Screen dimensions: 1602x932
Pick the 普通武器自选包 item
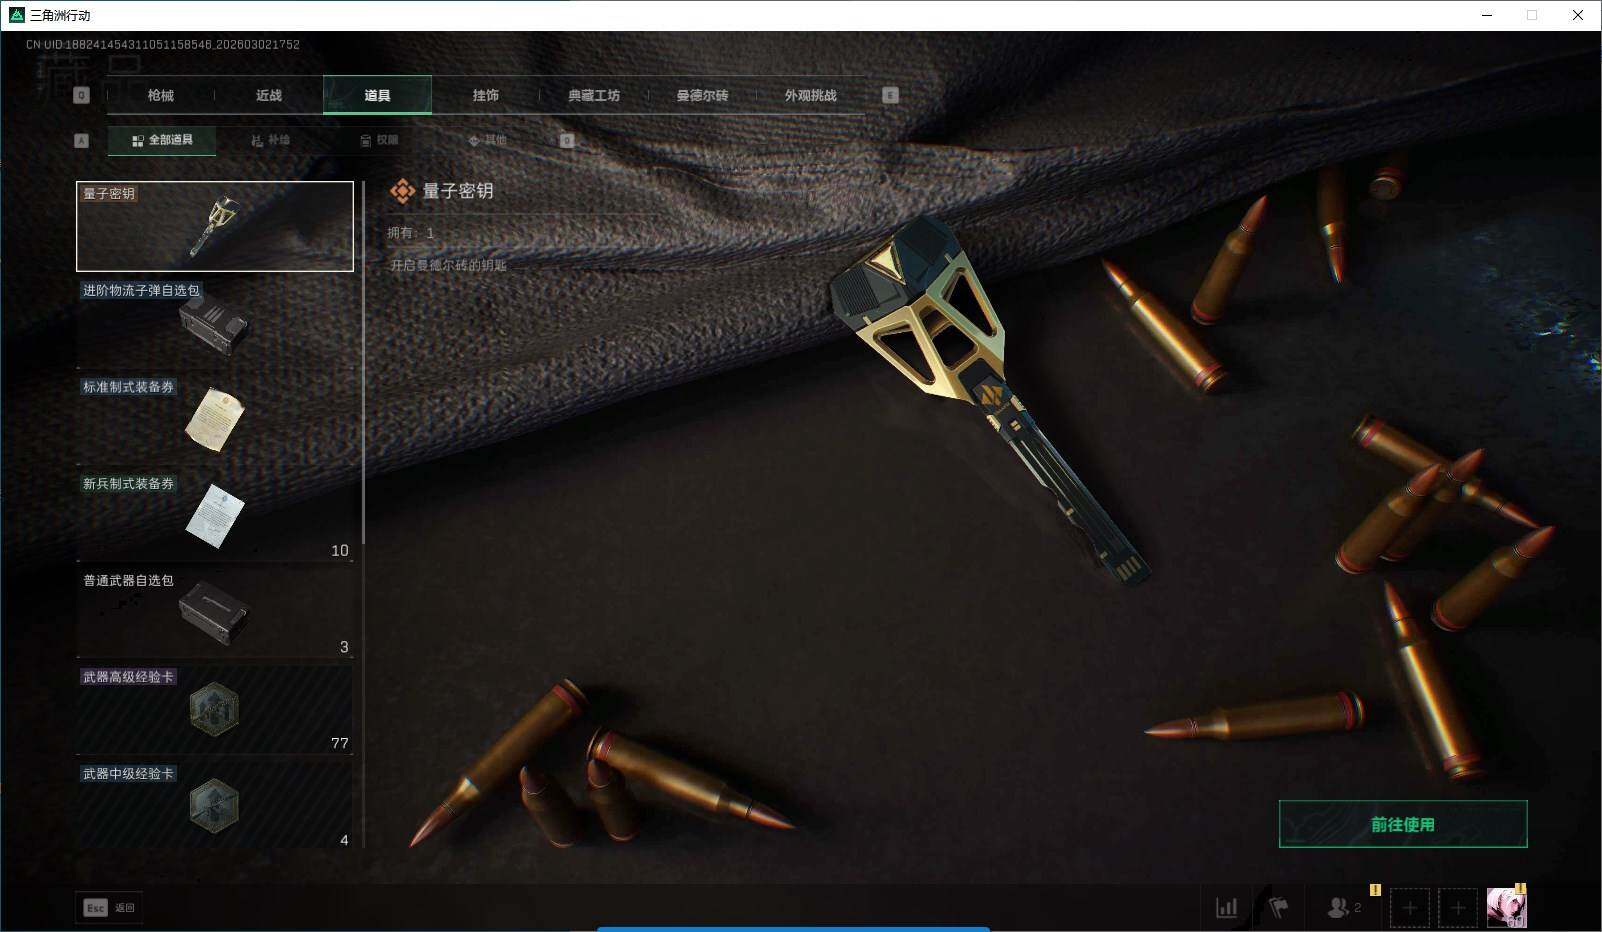(215, 612)
